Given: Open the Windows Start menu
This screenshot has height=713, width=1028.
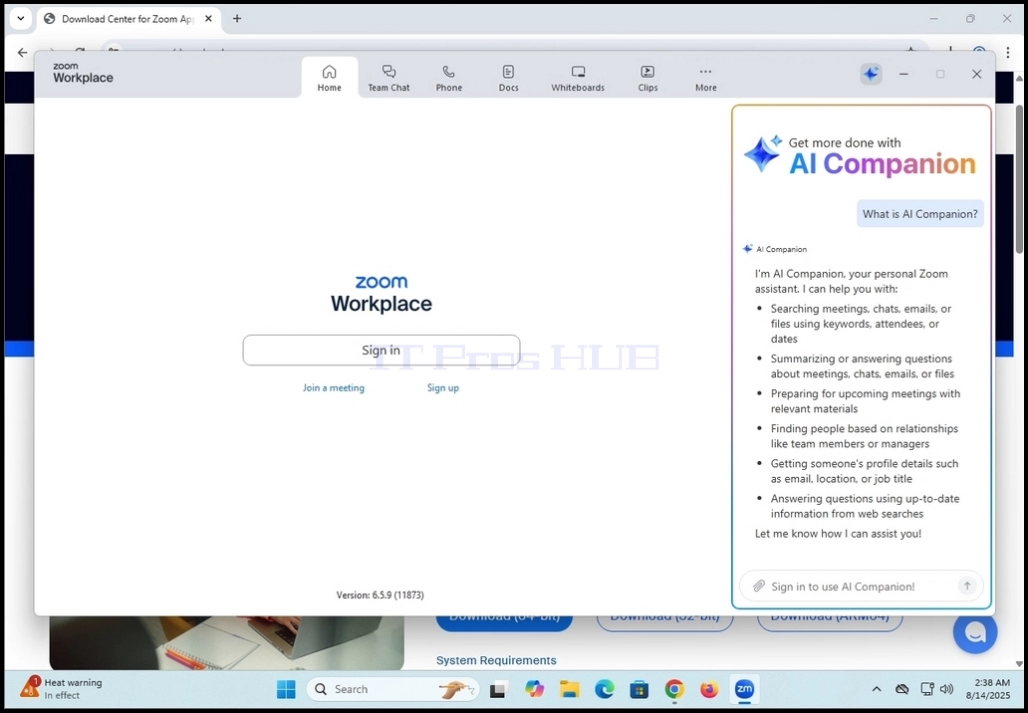Looking at the screenshot, I should pos(286,689).
